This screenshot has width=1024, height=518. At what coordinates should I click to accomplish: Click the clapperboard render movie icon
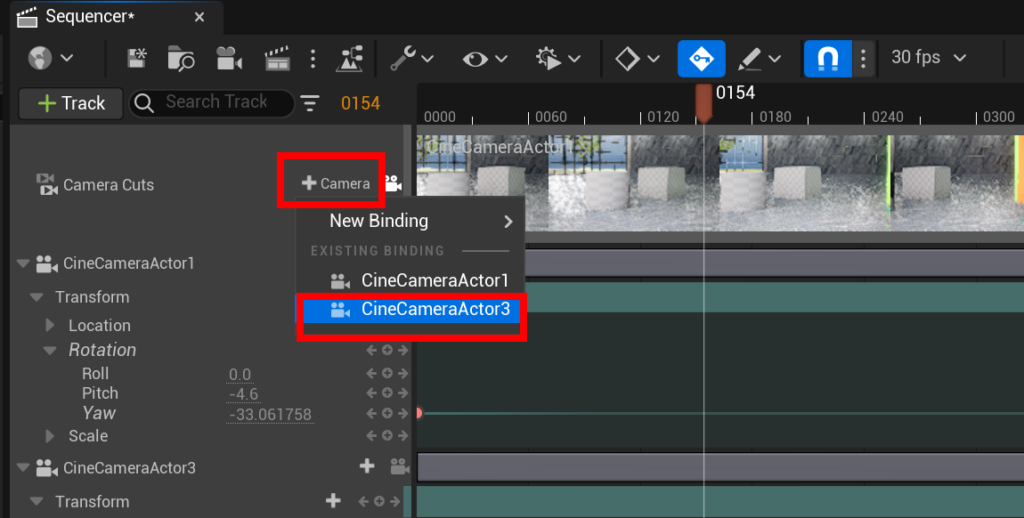277,58
